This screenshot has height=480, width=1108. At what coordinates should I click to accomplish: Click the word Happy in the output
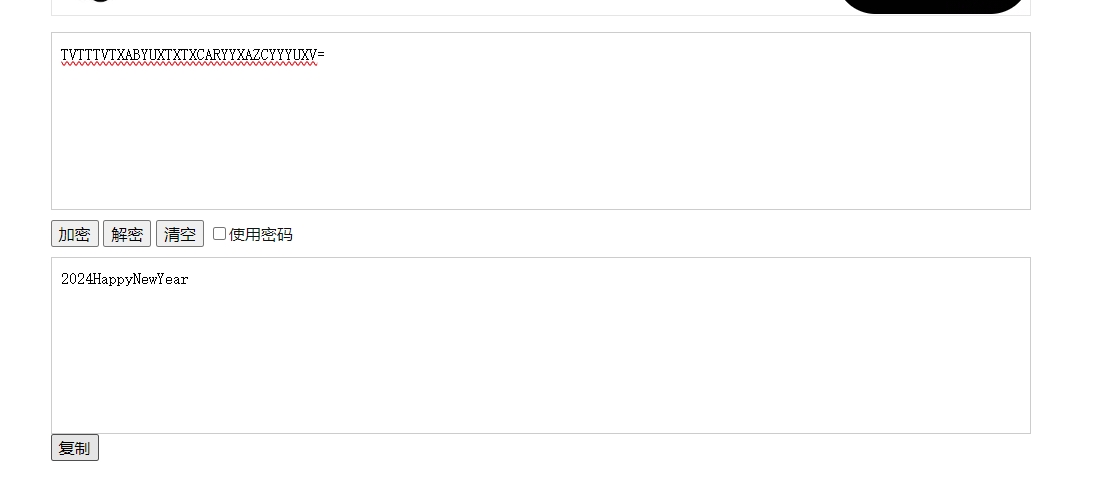point(111,279)
